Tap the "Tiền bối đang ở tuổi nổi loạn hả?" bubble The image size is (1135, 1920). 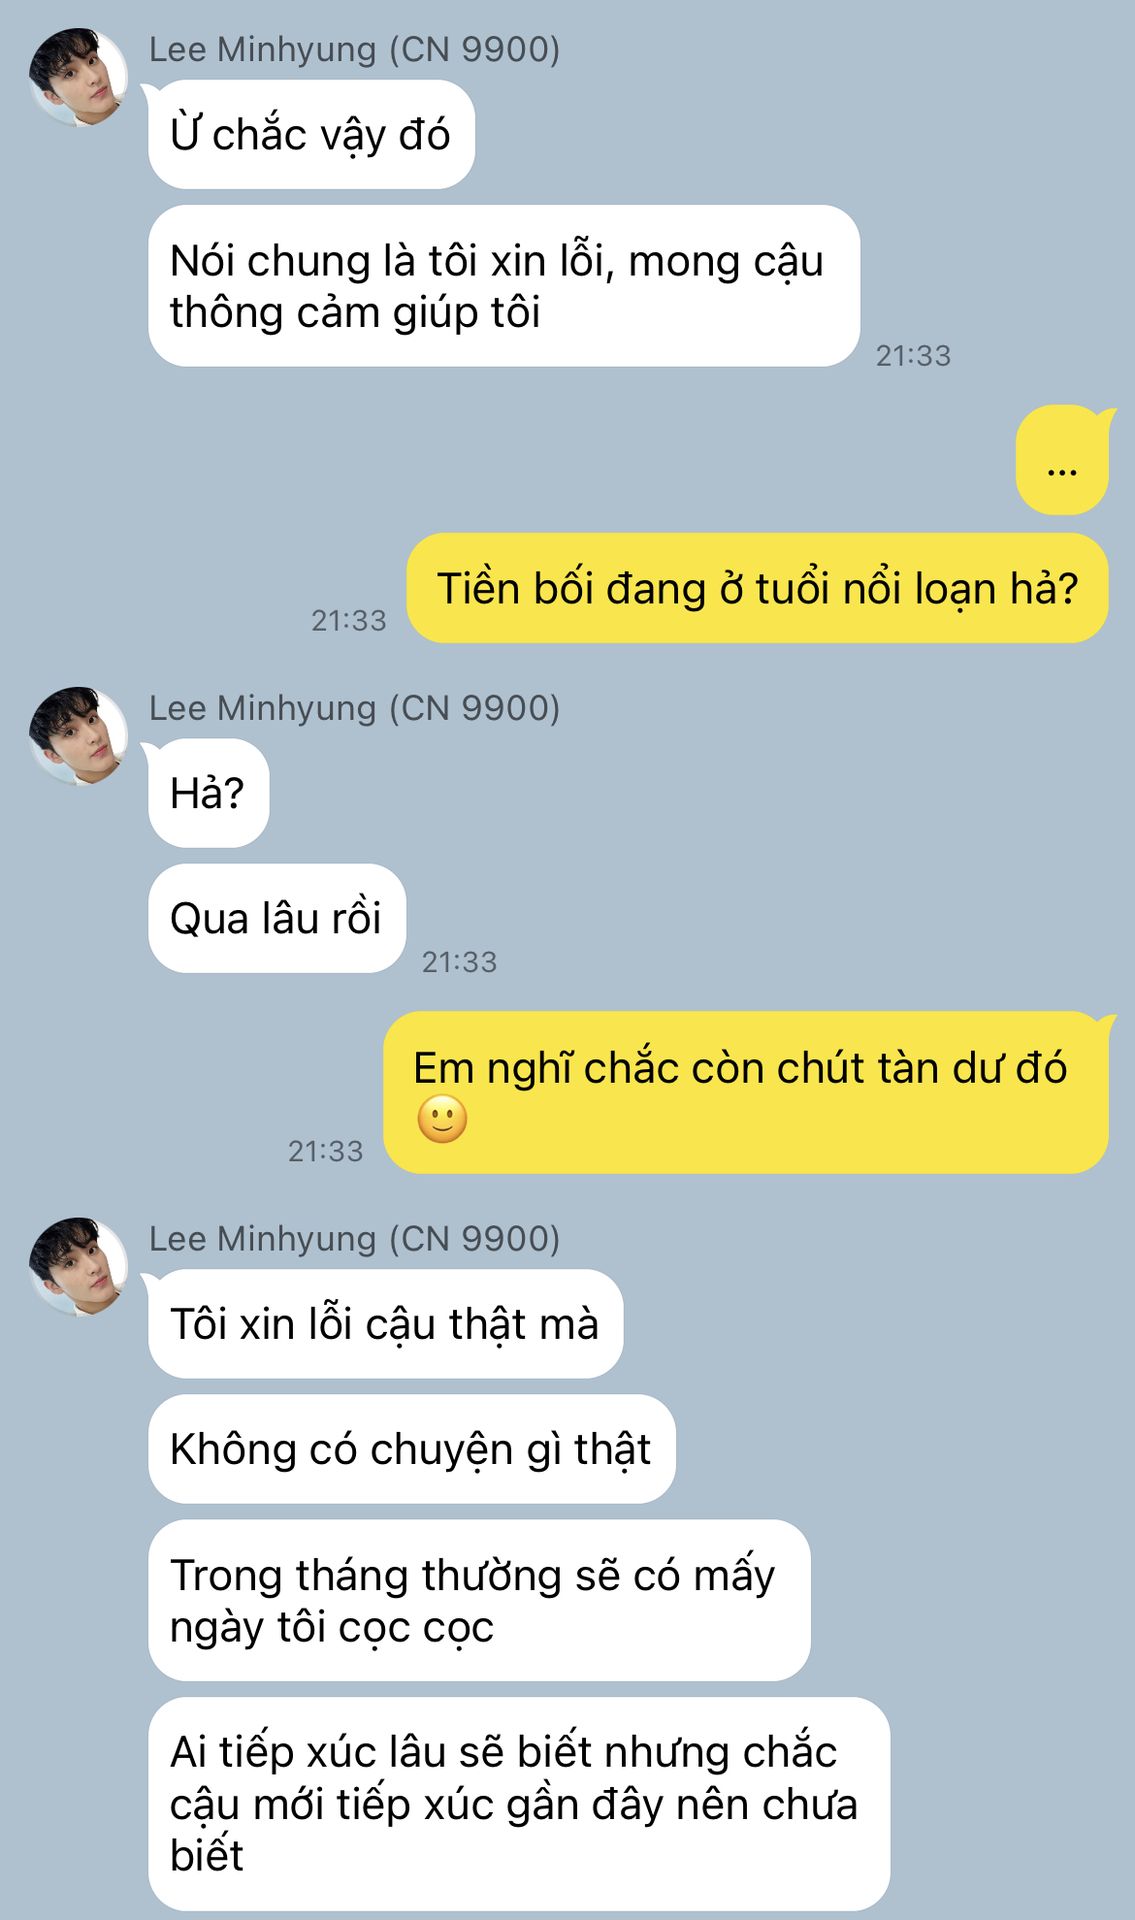757,588
